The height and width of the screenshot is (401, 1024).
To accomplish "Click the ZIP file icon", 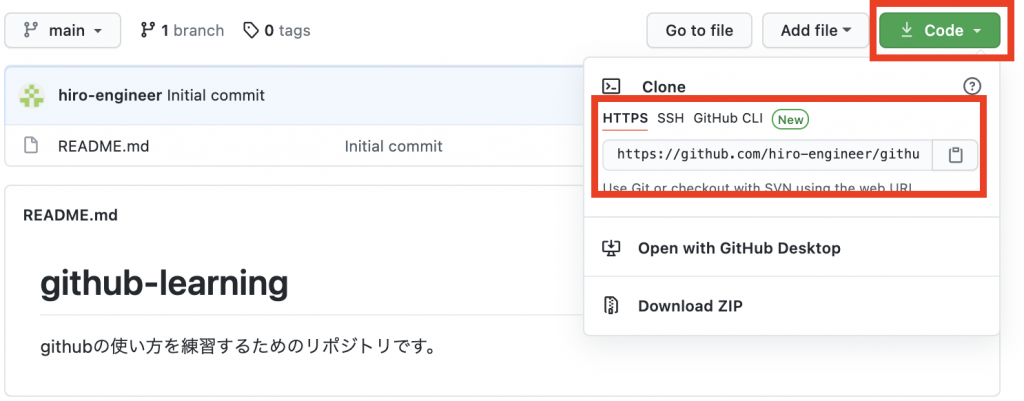I will [611, 306].
